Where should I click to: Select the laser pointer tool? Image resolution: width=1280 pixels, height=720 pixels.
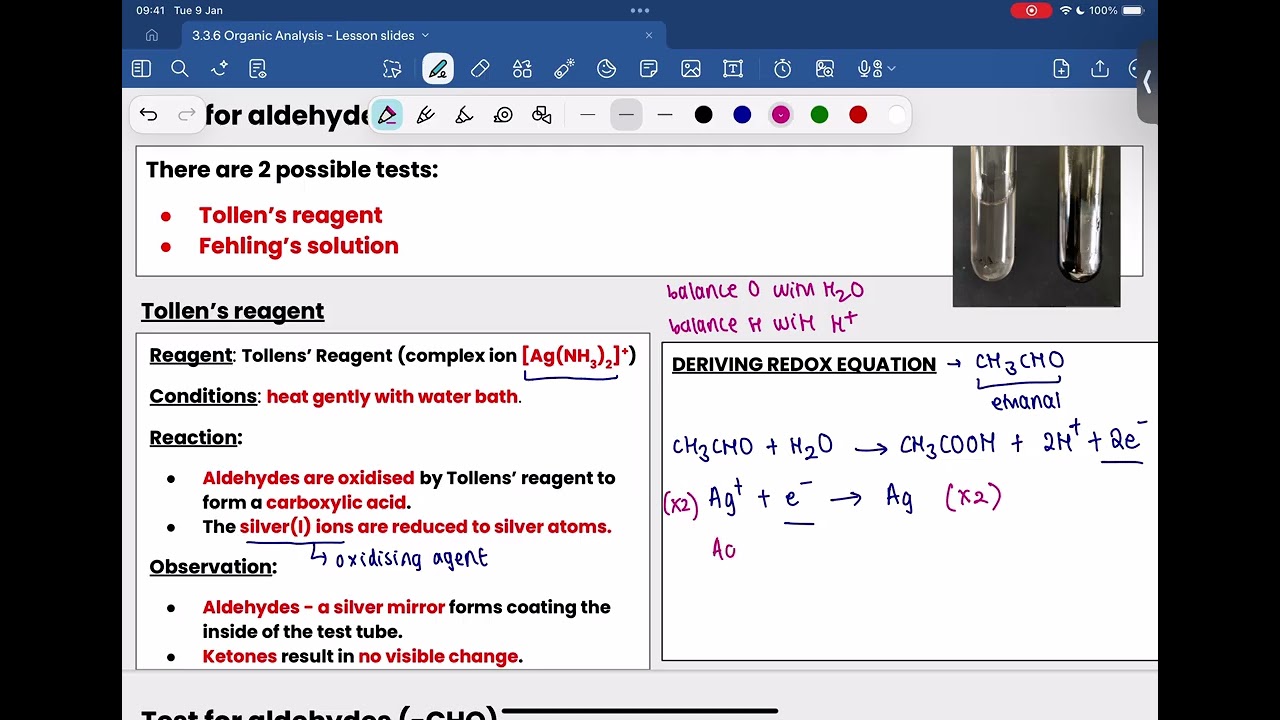[x=564, y=69]
